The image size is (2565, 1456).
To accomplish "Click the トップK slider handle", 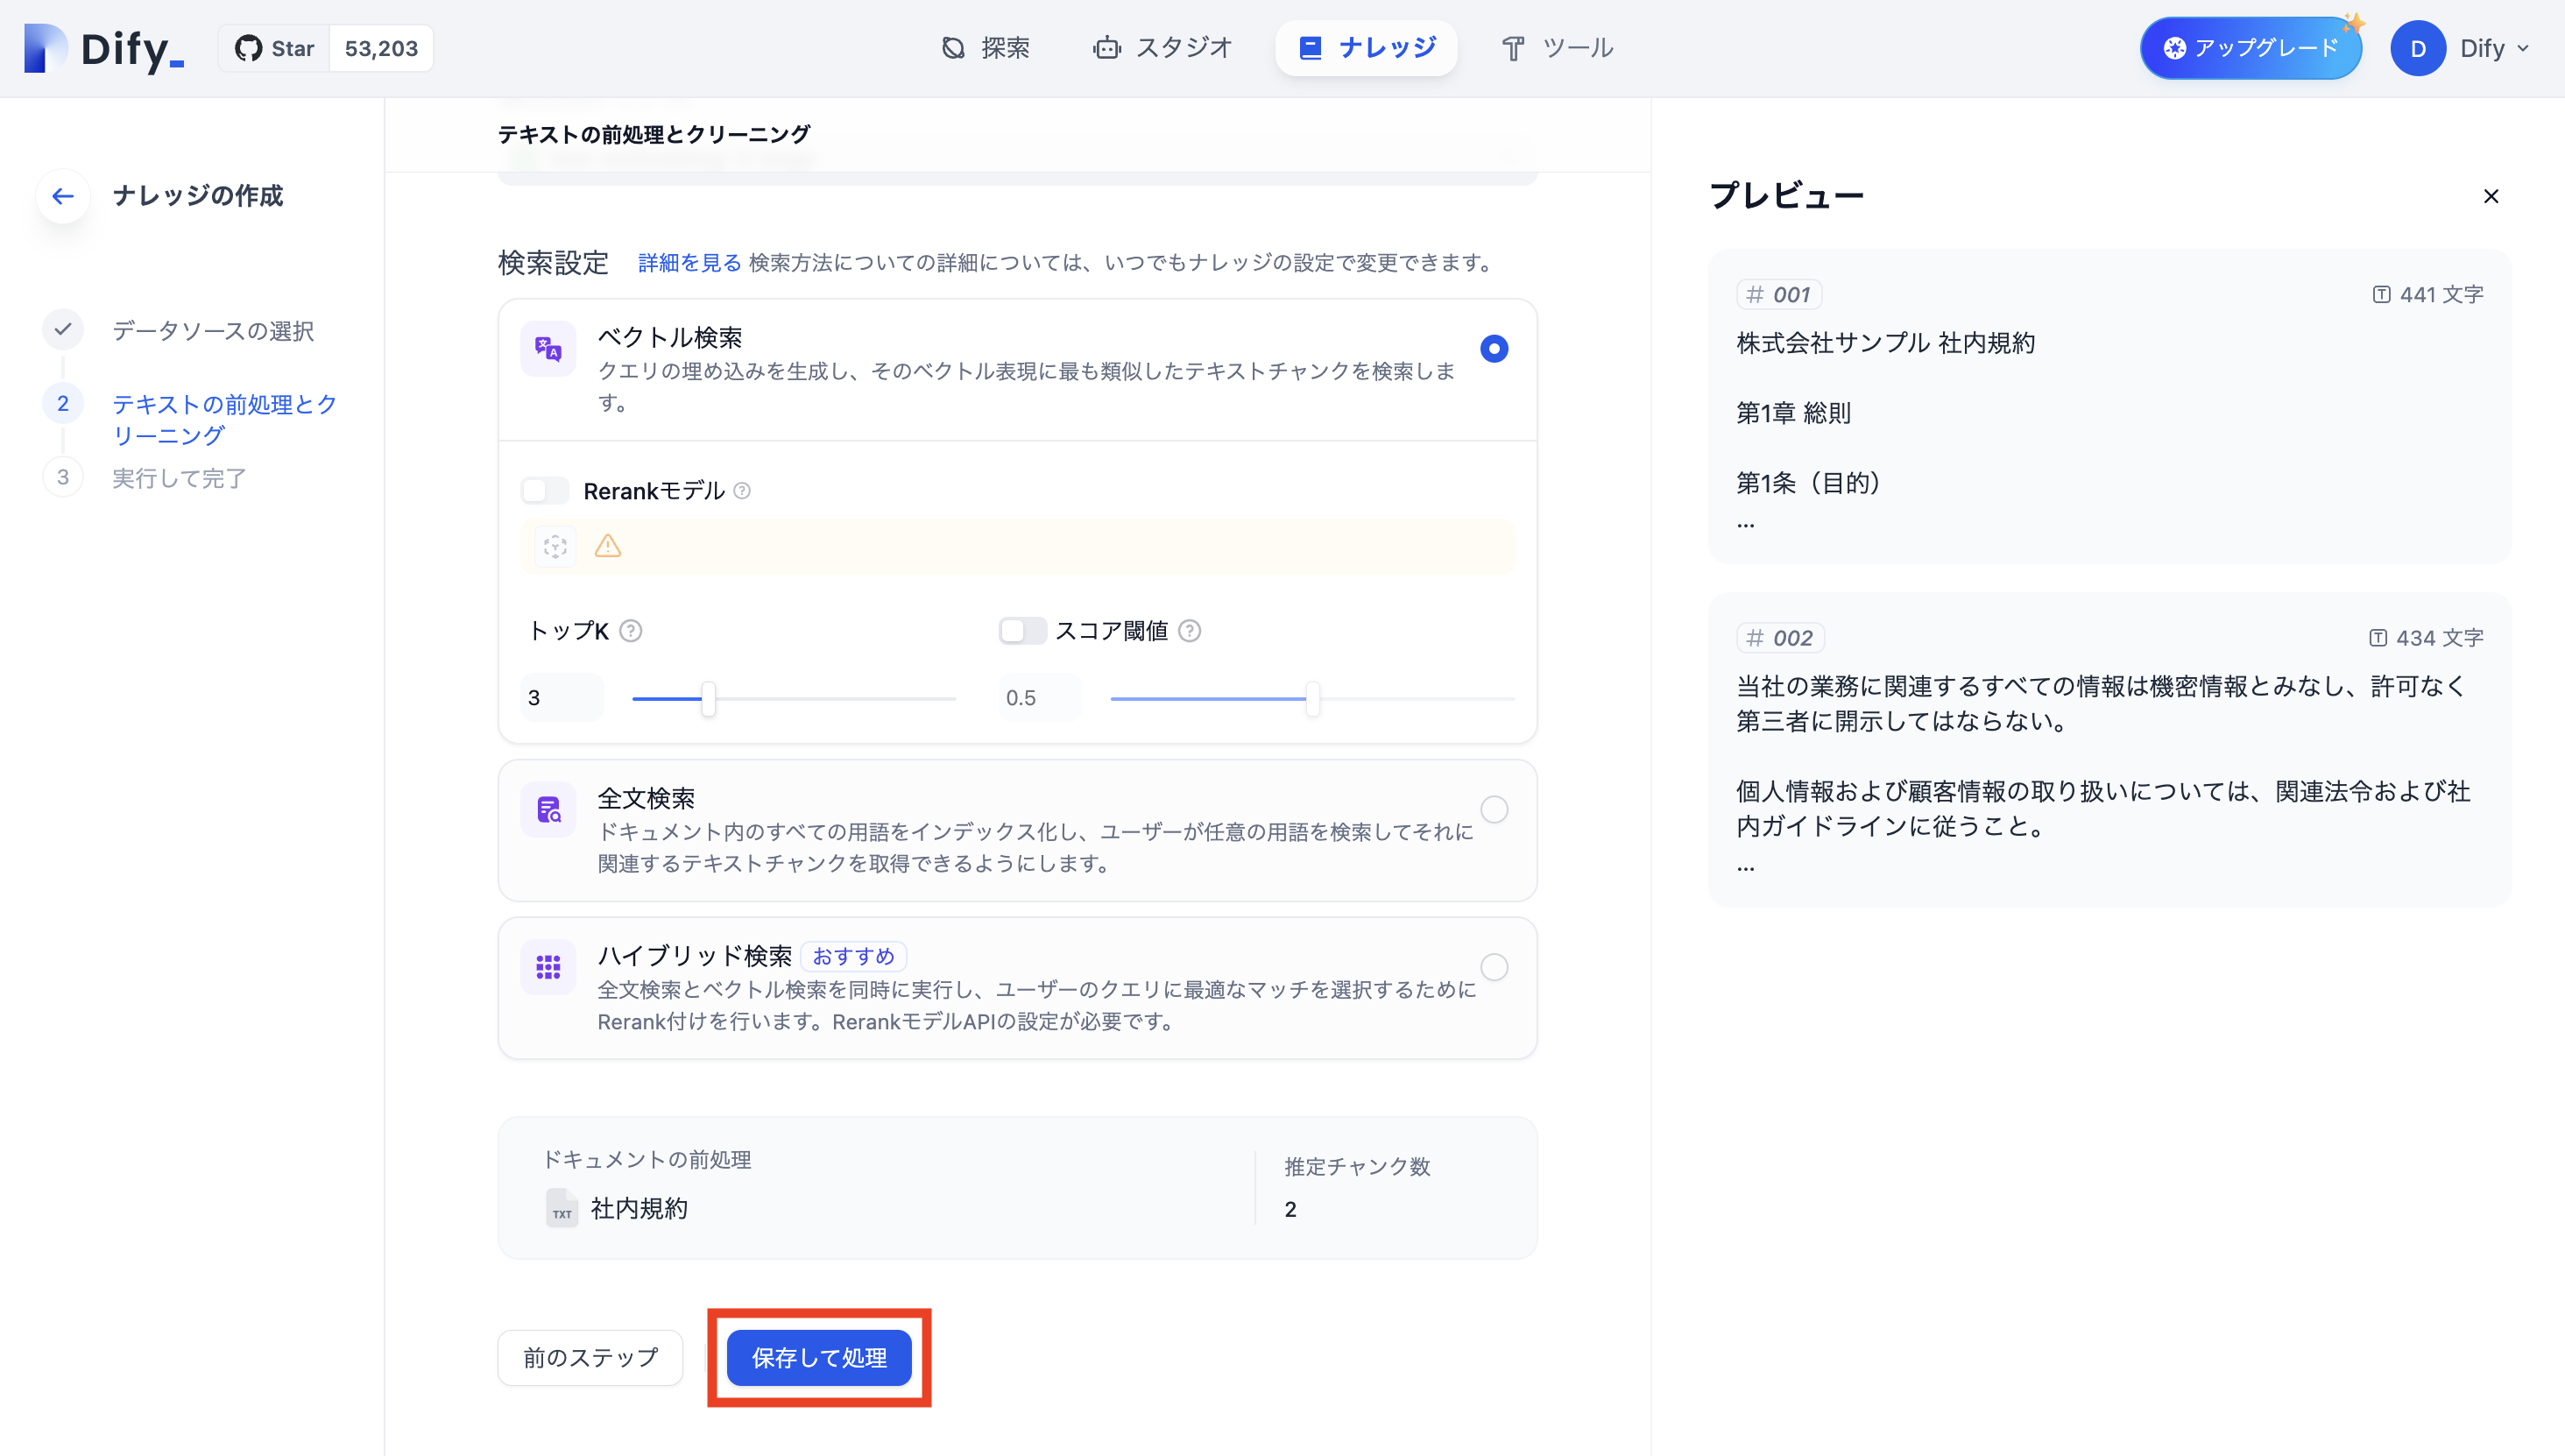I will pyautogui.click(x=708, y=698).
